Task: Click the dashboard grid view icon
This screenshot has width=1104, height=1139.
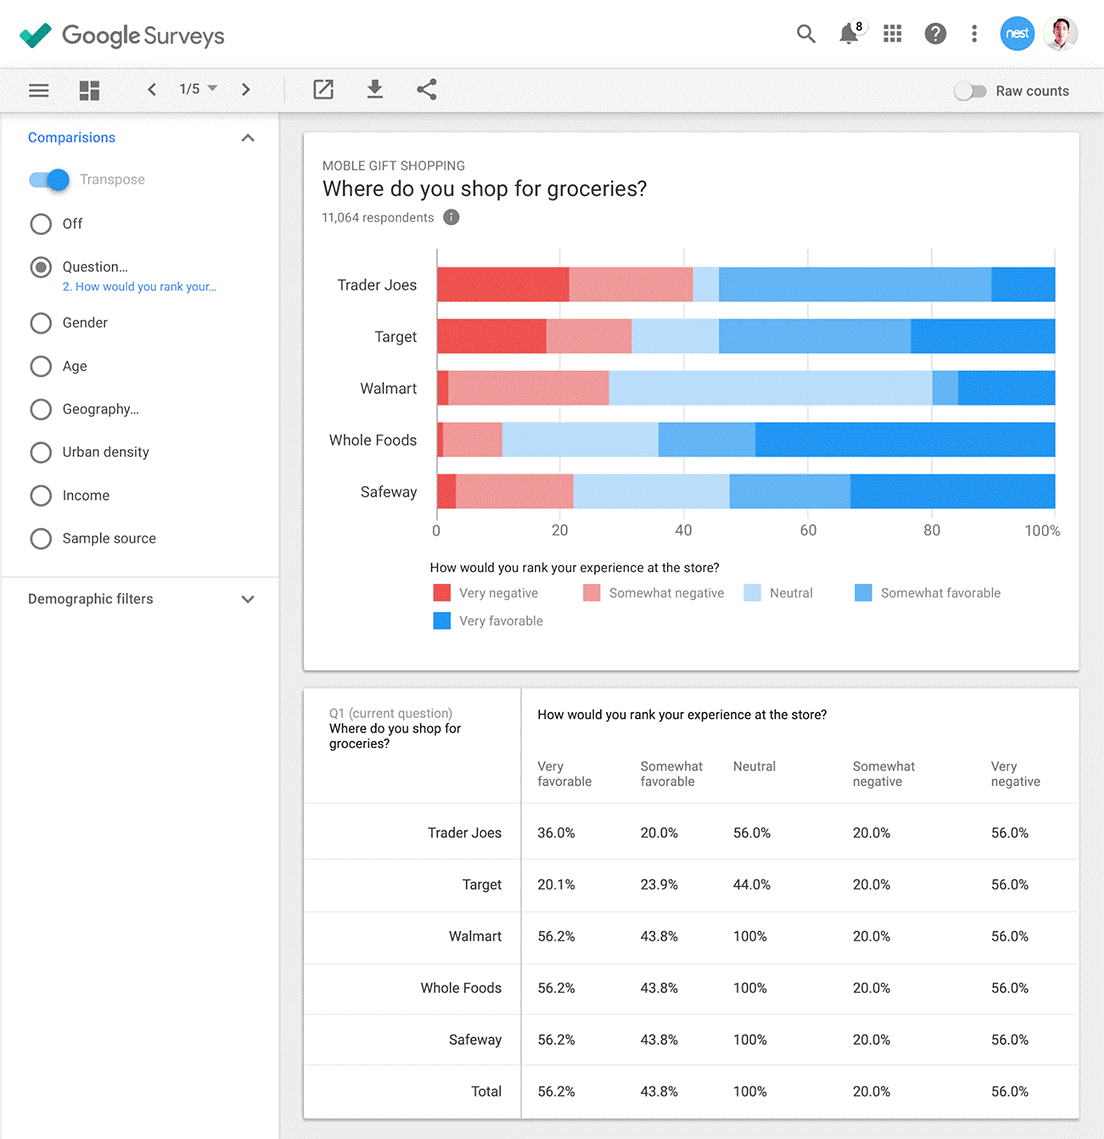Action: coord(89,90)
